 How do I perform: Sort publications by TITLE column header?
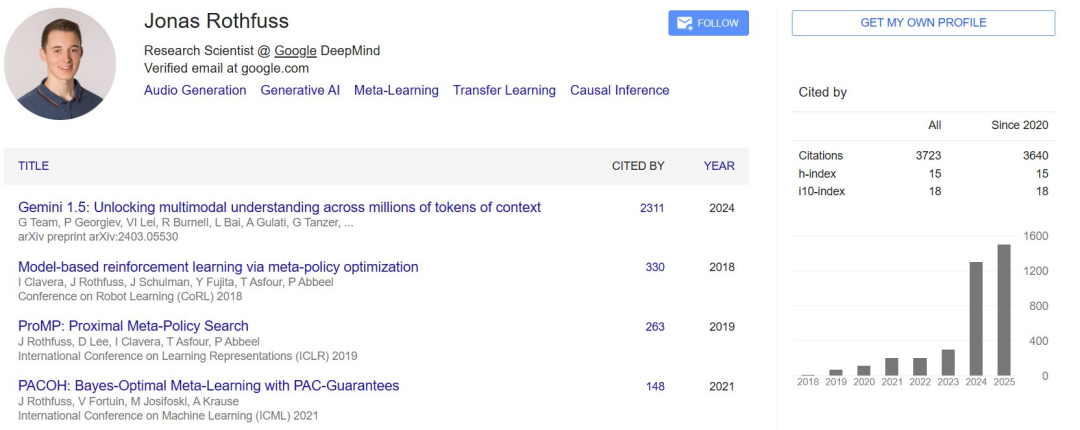coord(33,166)
